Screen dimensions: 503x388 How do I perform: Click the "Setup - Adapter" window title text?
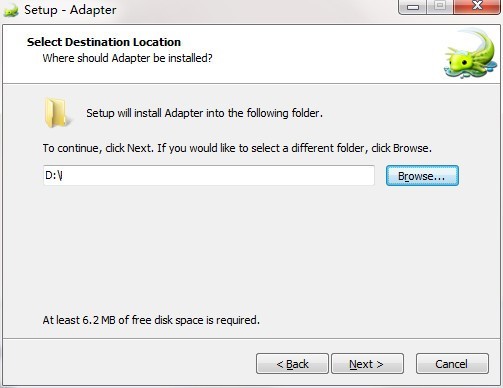coord(70,10)
